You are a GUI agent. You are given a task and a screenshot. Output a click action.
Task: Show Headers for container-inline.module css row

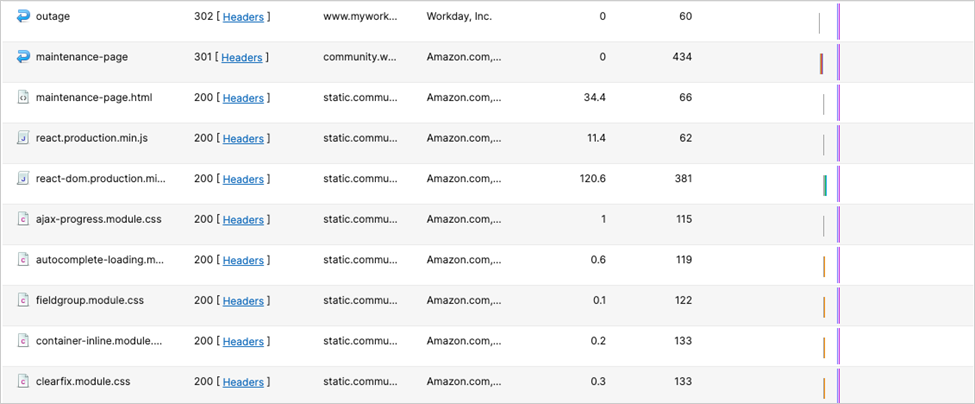242,342
